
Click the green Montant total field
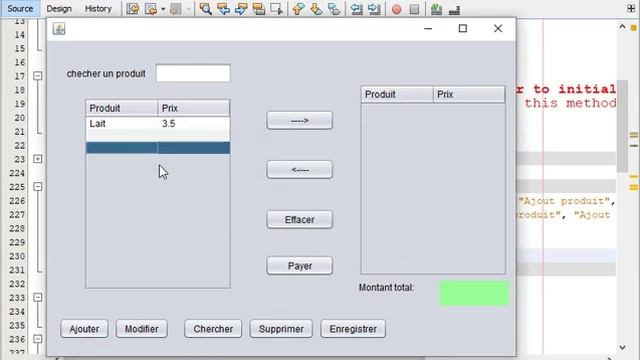pos(474,293)
